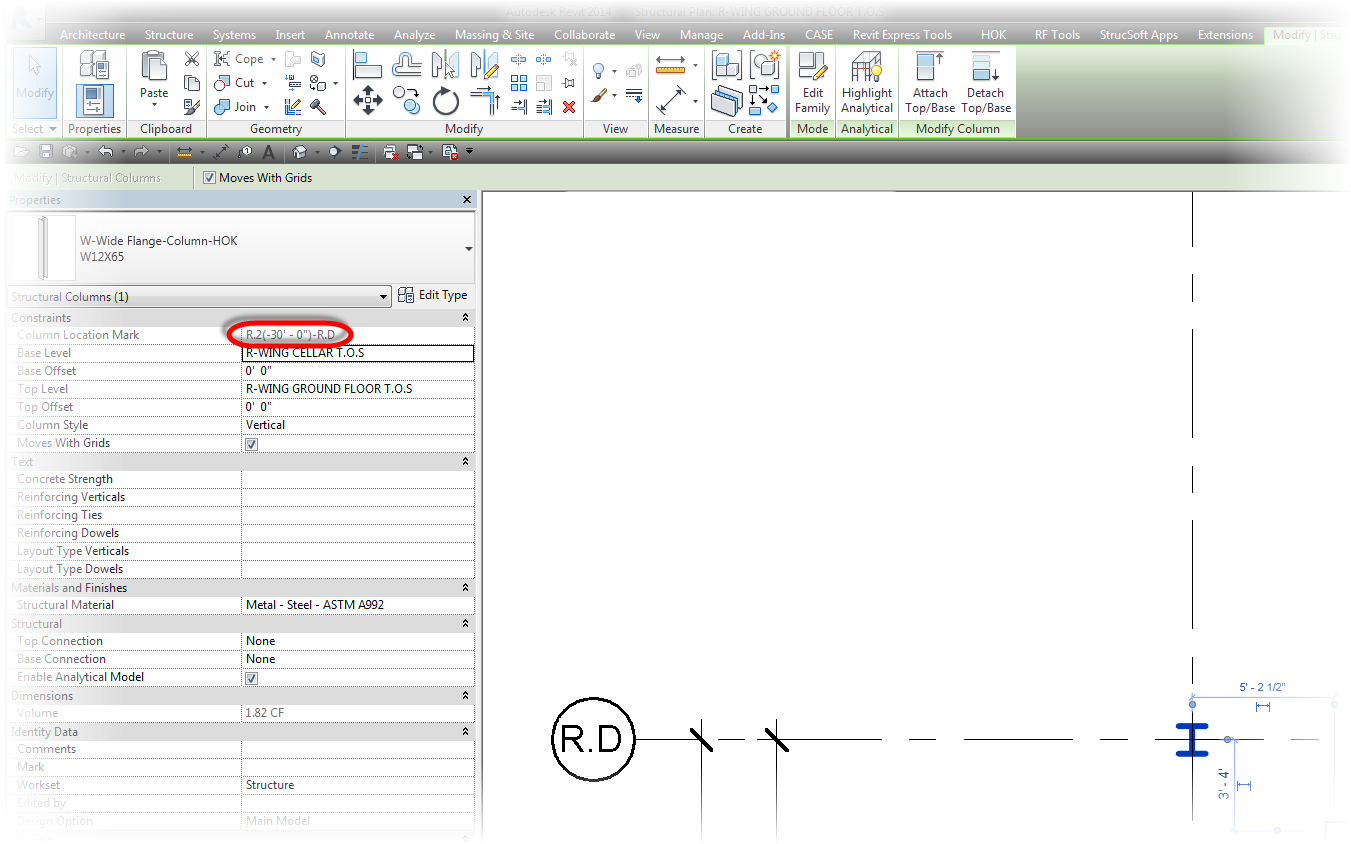This screenshot has width=1351, height=844.
Task: Click Highlight Analytical button
Action: (x=867, y=83)
